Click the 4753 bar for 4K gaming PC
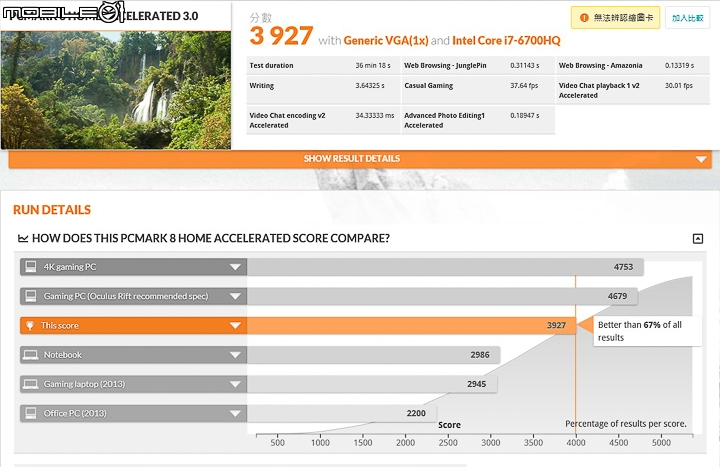This screenshot has width=720, height=467. pyautogui.click(x=445, y=267)
